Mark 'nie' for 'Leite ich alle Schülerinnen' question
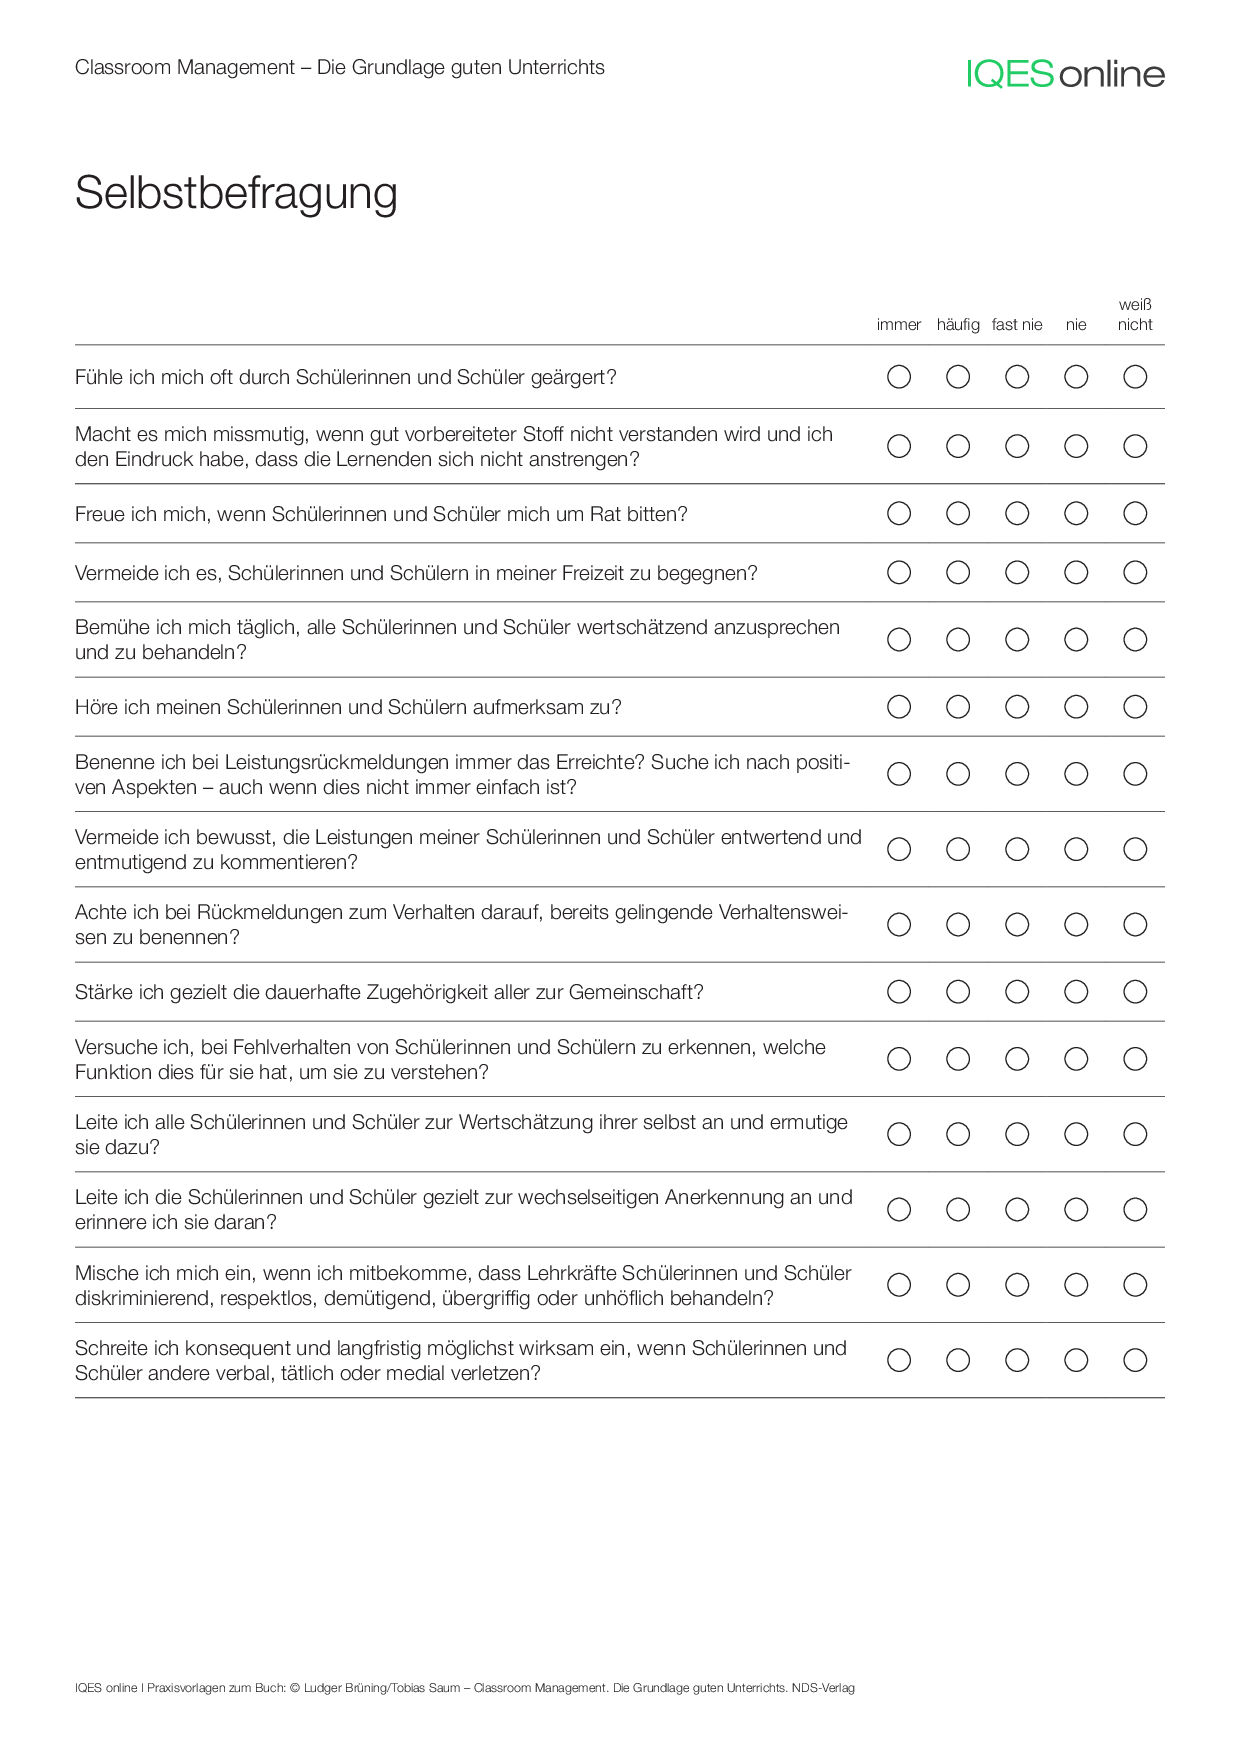Screen dimensions: 1240x1754 point(1076,1134)
